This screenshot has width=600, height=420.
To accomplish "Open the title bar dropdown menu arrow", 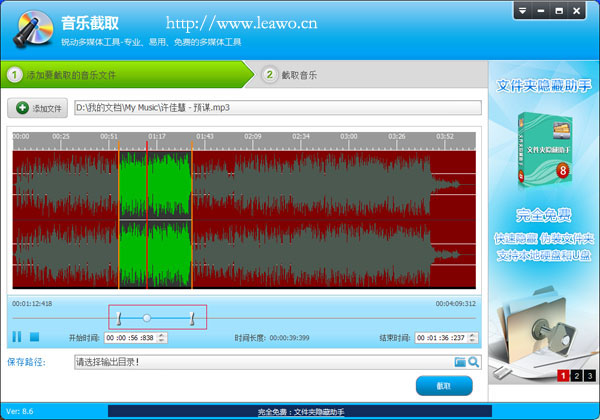I will coord(524,11).
